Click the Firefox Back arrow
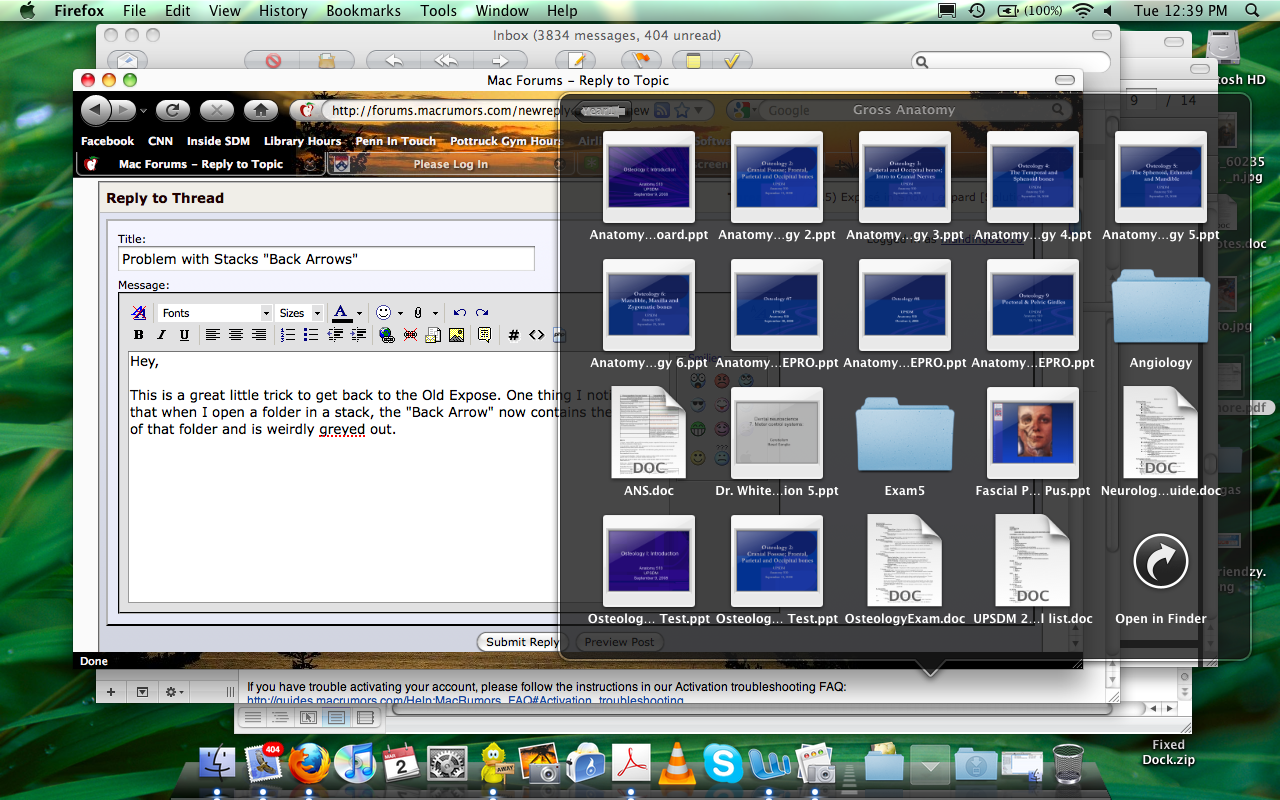1280x800 pixels. [95, 110]
